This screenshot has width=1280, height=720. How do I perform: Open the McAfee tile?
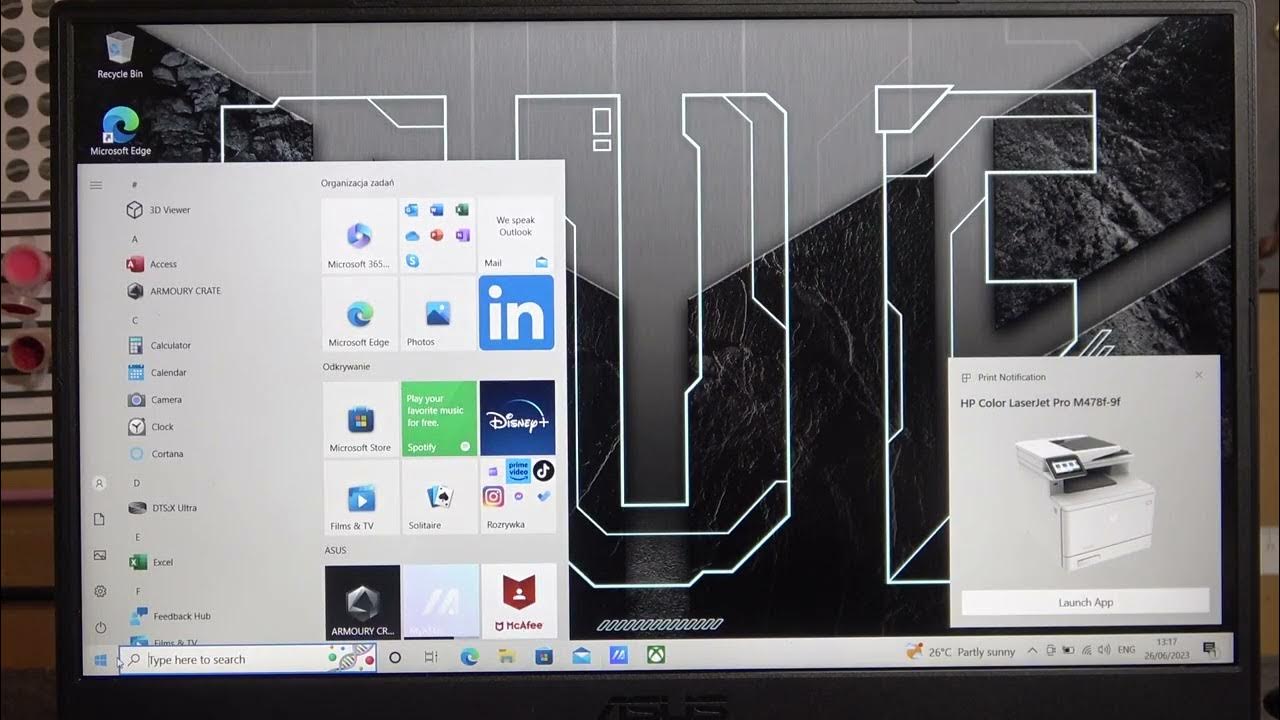(519, 602)
